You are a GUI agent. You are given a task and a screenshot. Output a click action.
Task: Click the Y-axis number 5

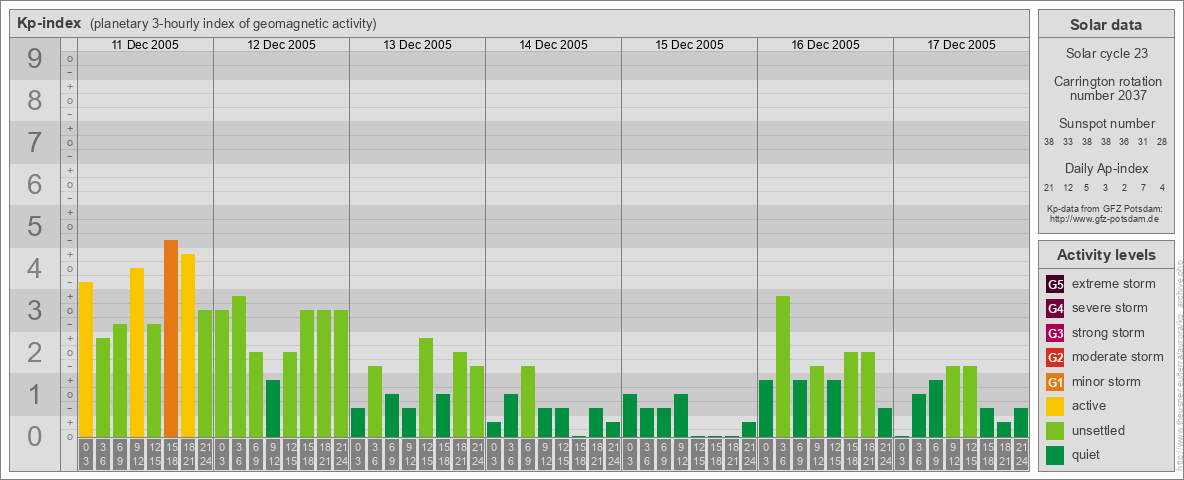tap(34, 226)
